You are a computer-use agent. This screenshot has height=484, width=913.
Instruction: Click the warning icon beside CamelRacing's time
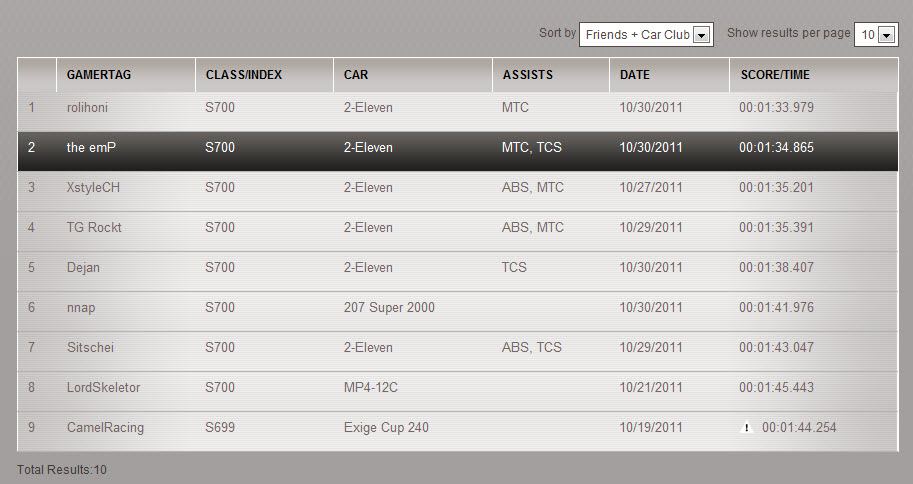pos(746,428)
